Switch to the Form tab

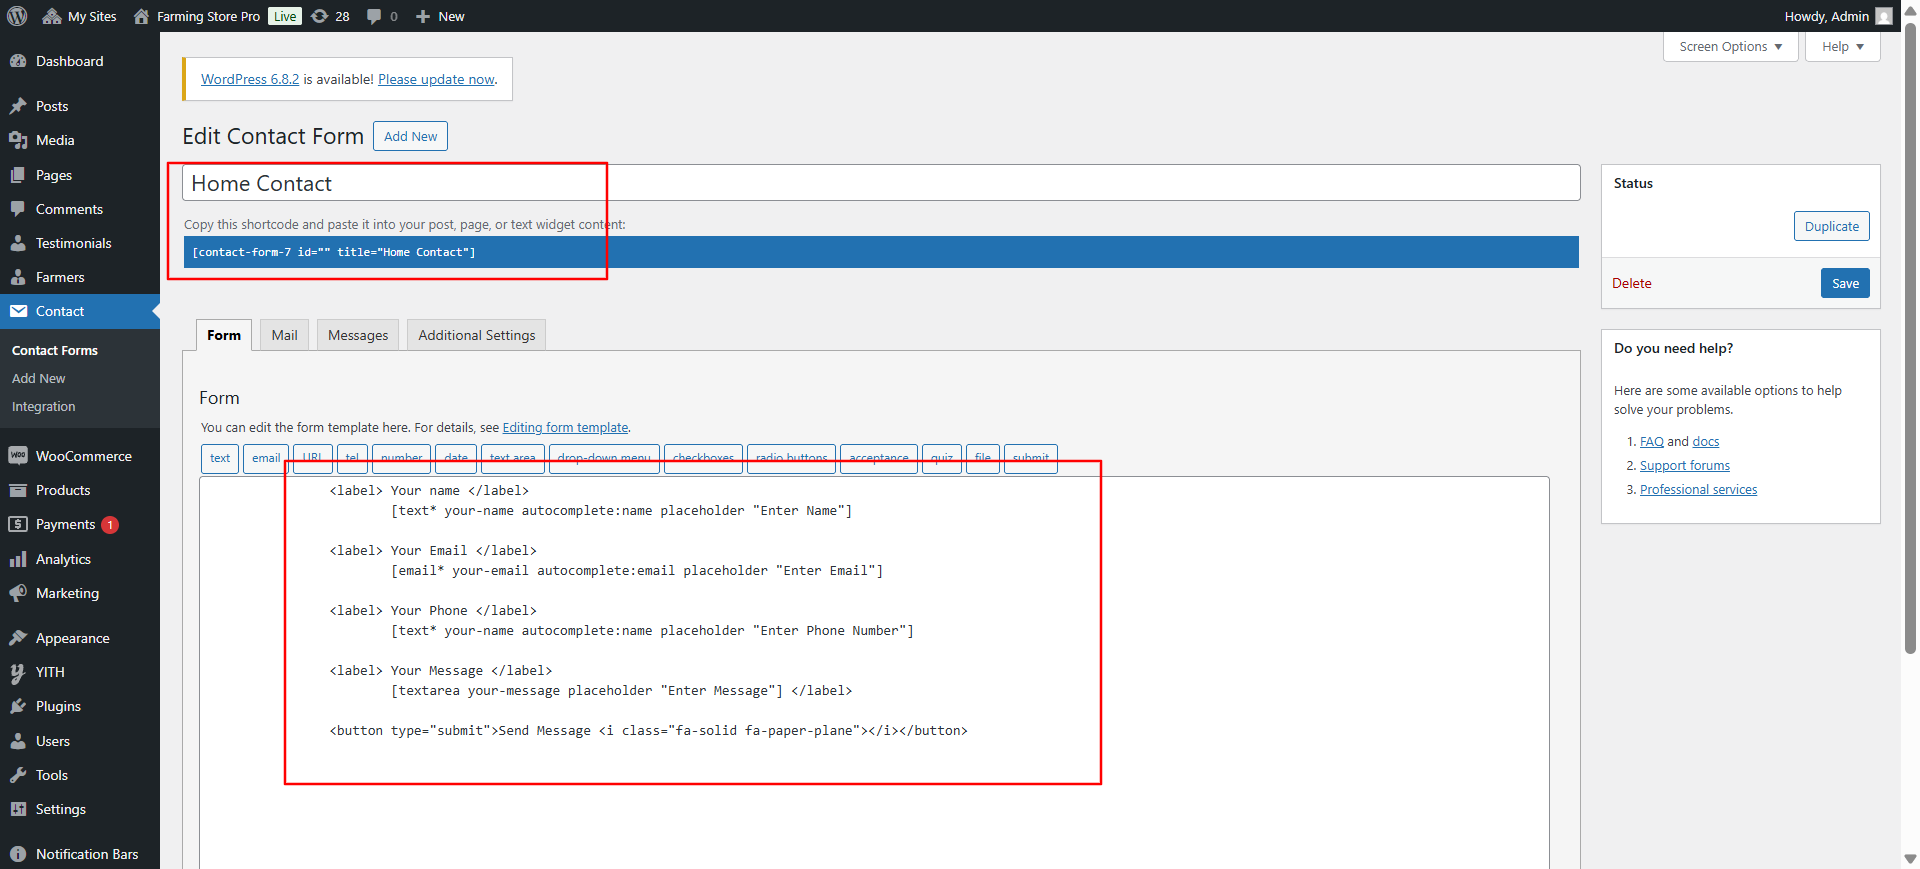pos(224,335)
